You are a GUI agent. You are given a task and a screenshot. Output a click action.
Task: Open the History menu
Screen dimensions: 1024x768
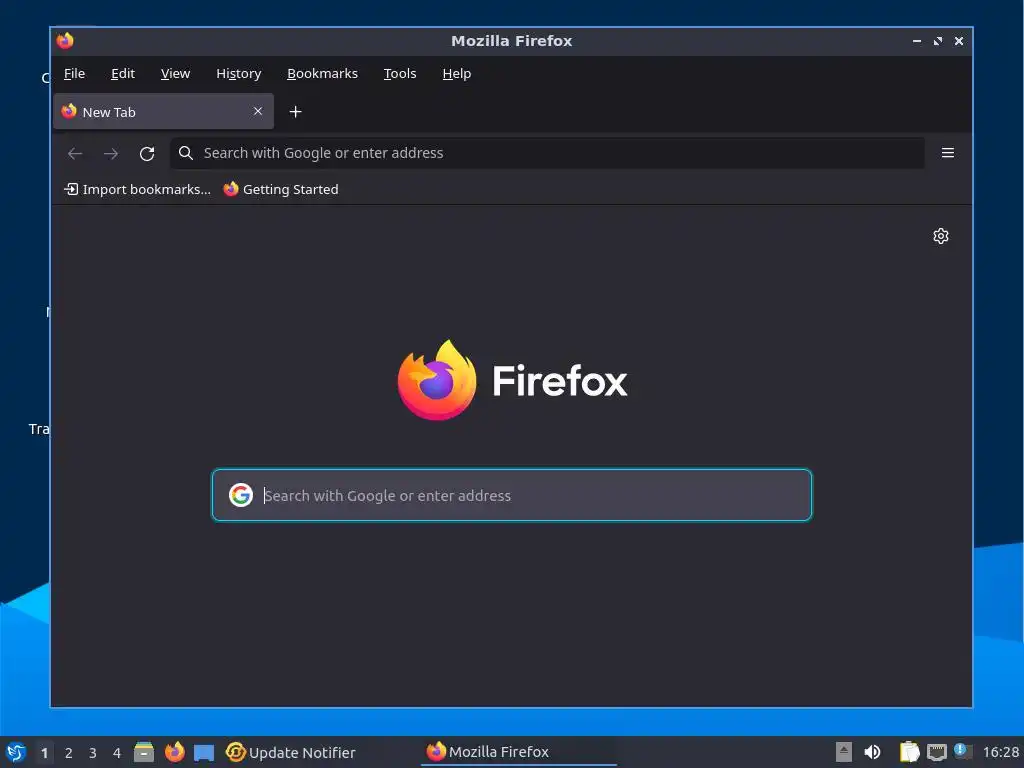(x=238, y=74)
